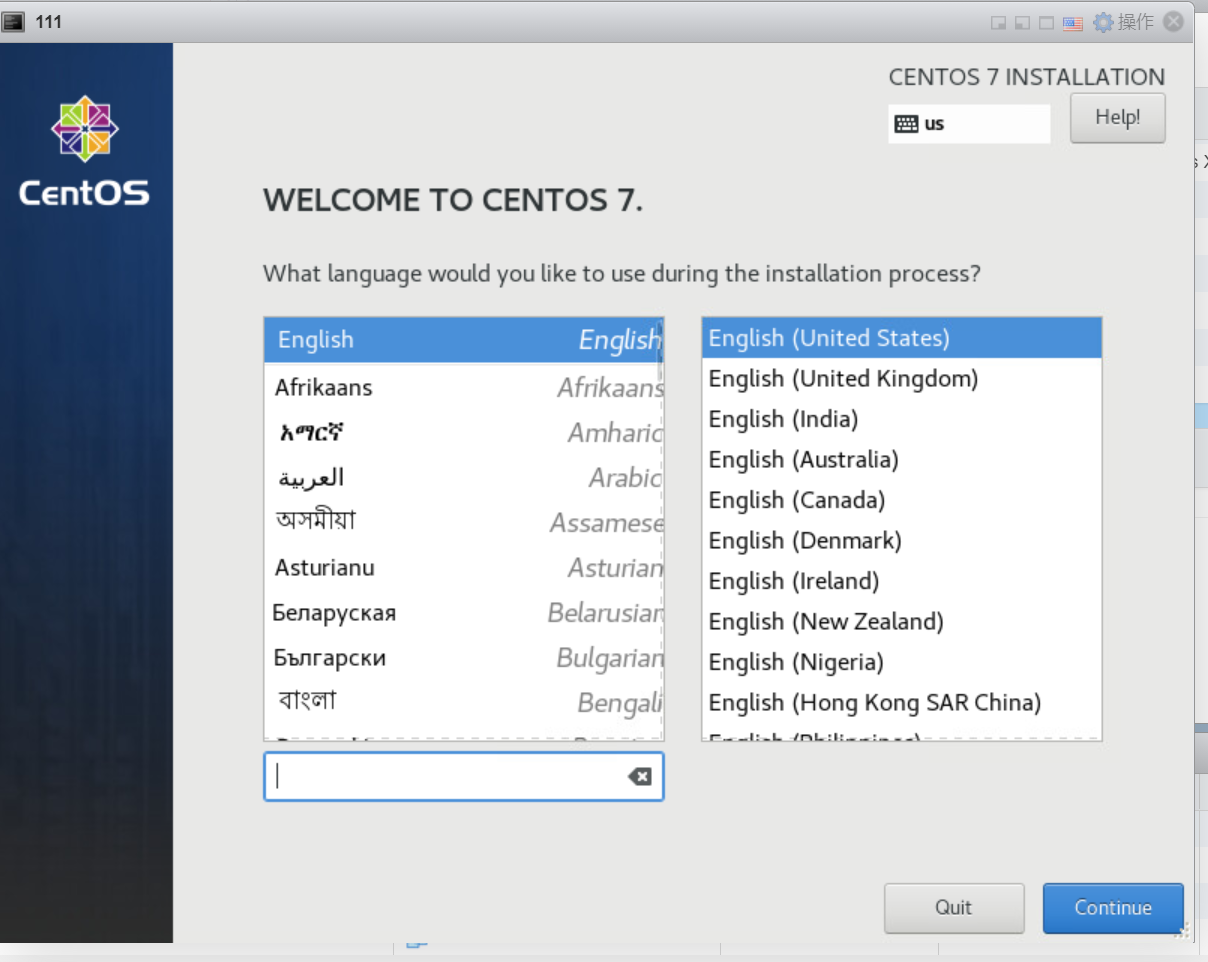Select English (Australia) locale
The height and width of the screenshot is (962, 1208).
(x=803, y=460)
